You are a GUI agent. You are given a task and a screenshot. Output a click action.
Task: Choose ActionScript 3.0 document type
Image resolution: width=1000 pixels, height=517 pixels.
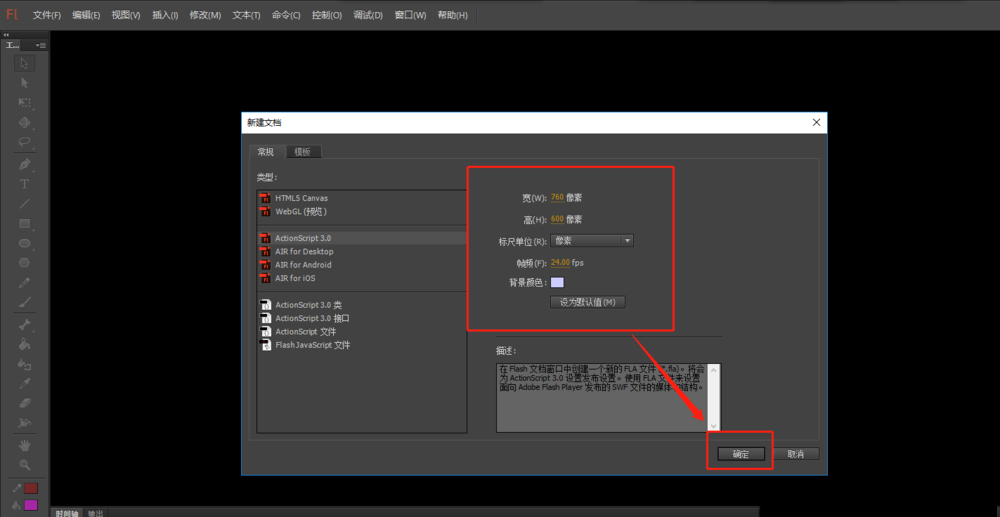tap(362, 238)
